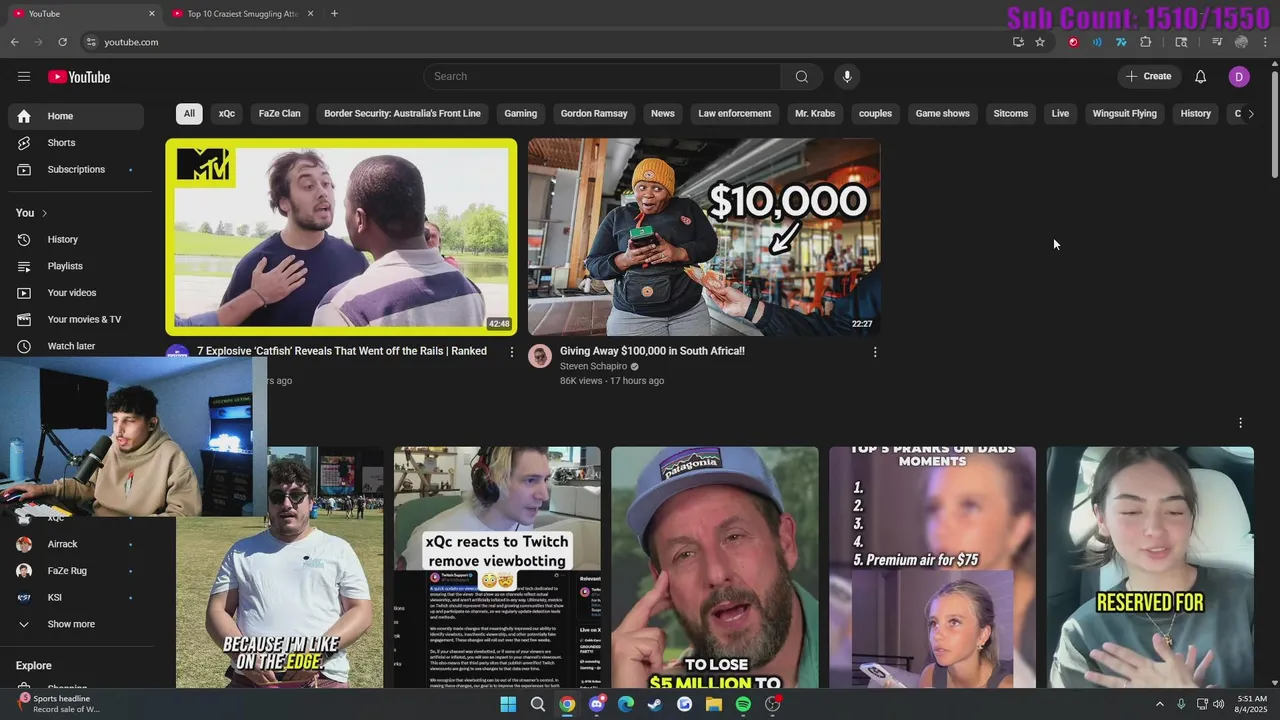1280x720 pixels.
Task: Select the Mr. Krabs chip
Action: tap(815, 114)
